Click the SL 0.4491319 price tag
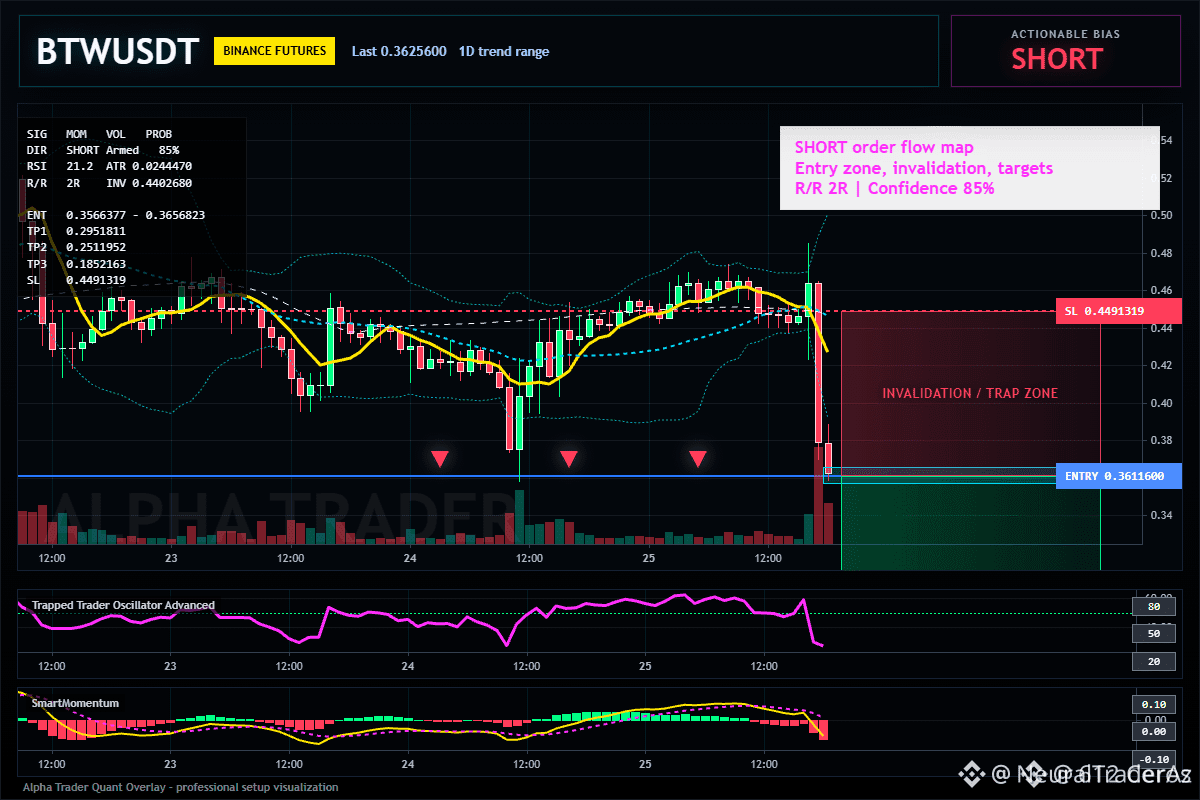This screenshot has width=1200, height=800. tap(1118, 311)
